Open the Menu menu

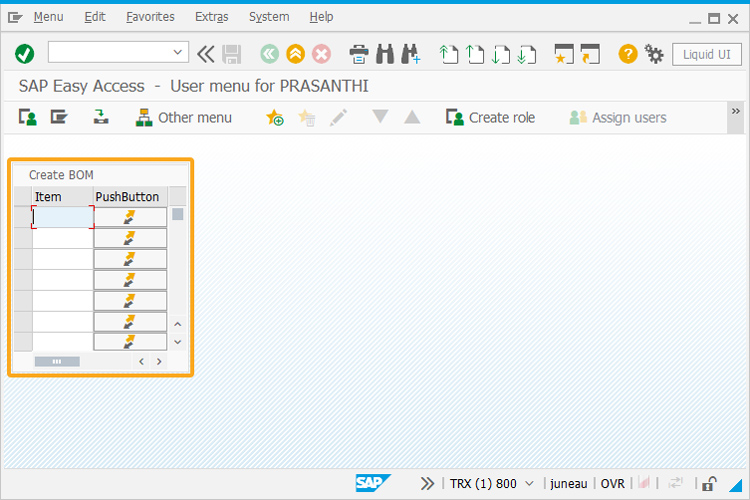pyautogui.click(x=48, y=17)
